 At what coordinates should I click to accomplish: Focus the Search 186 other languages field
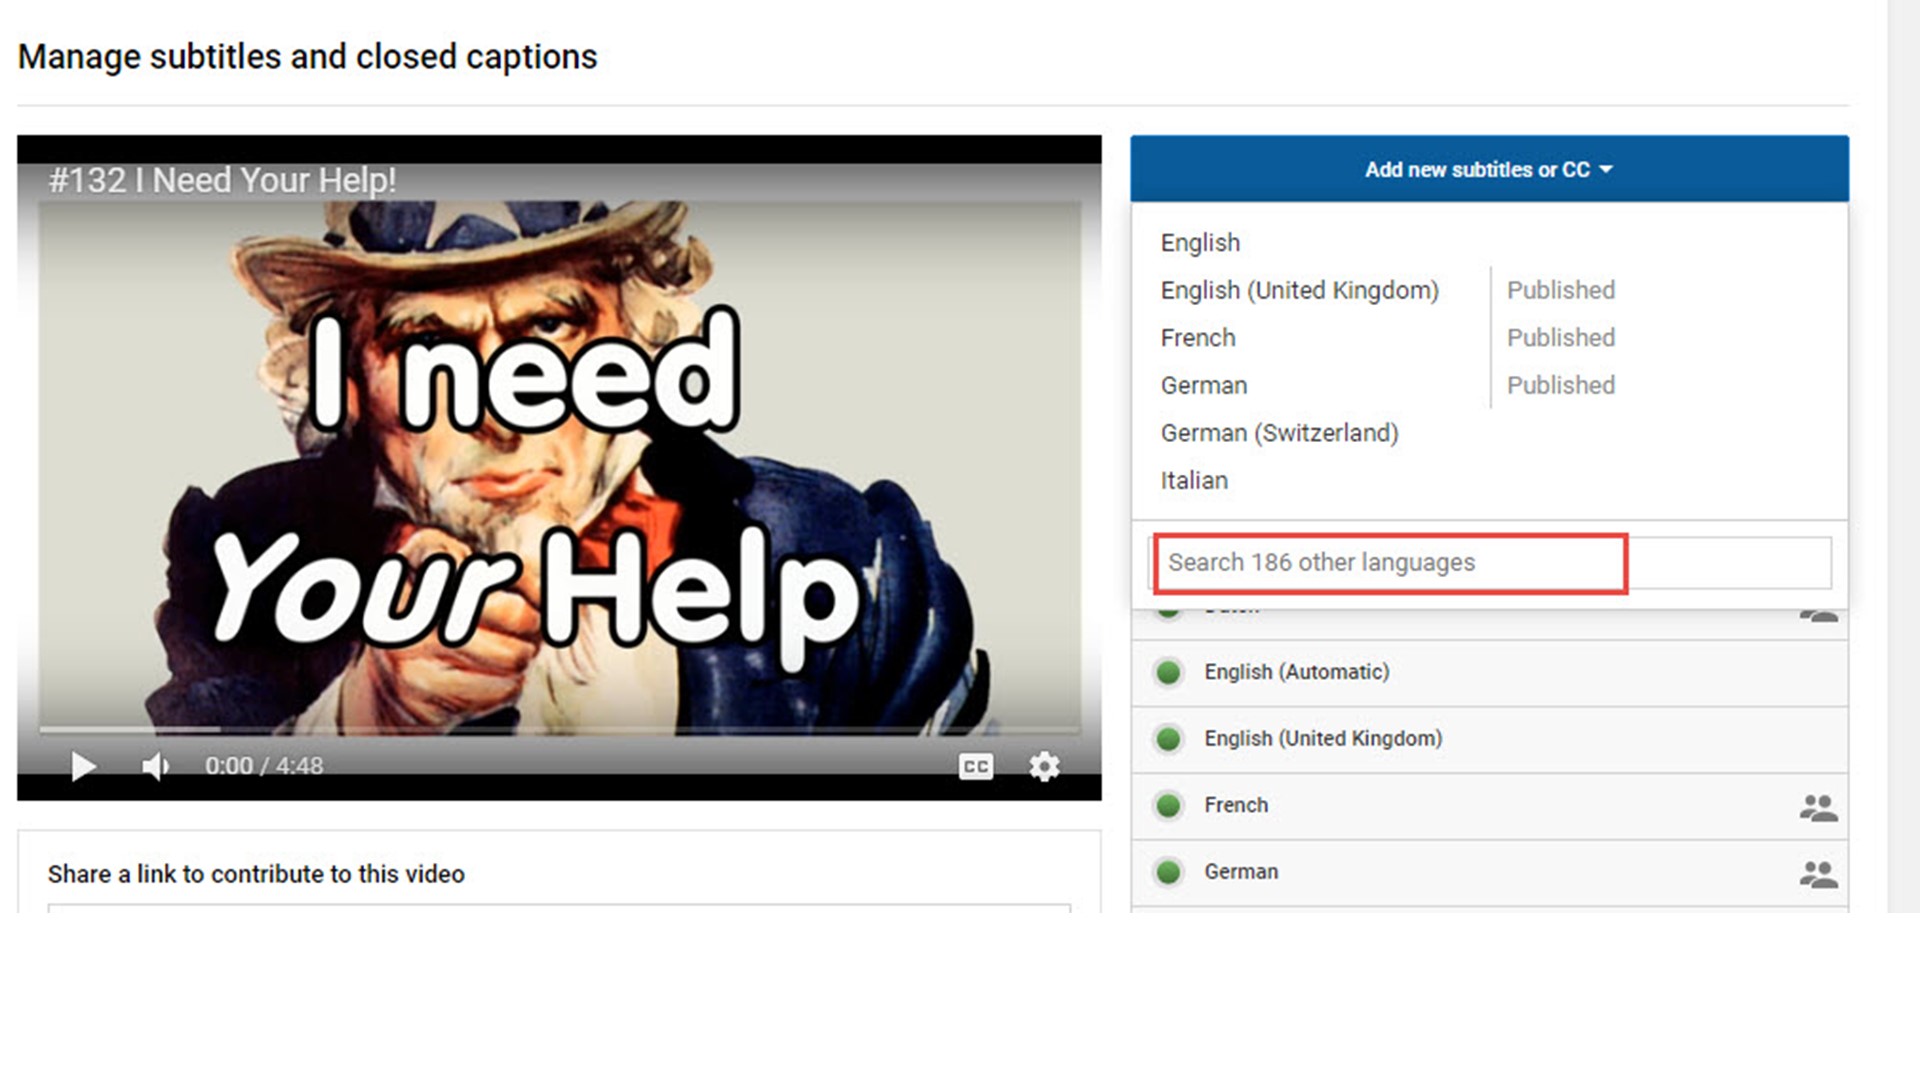click(x=1492, y=563)
